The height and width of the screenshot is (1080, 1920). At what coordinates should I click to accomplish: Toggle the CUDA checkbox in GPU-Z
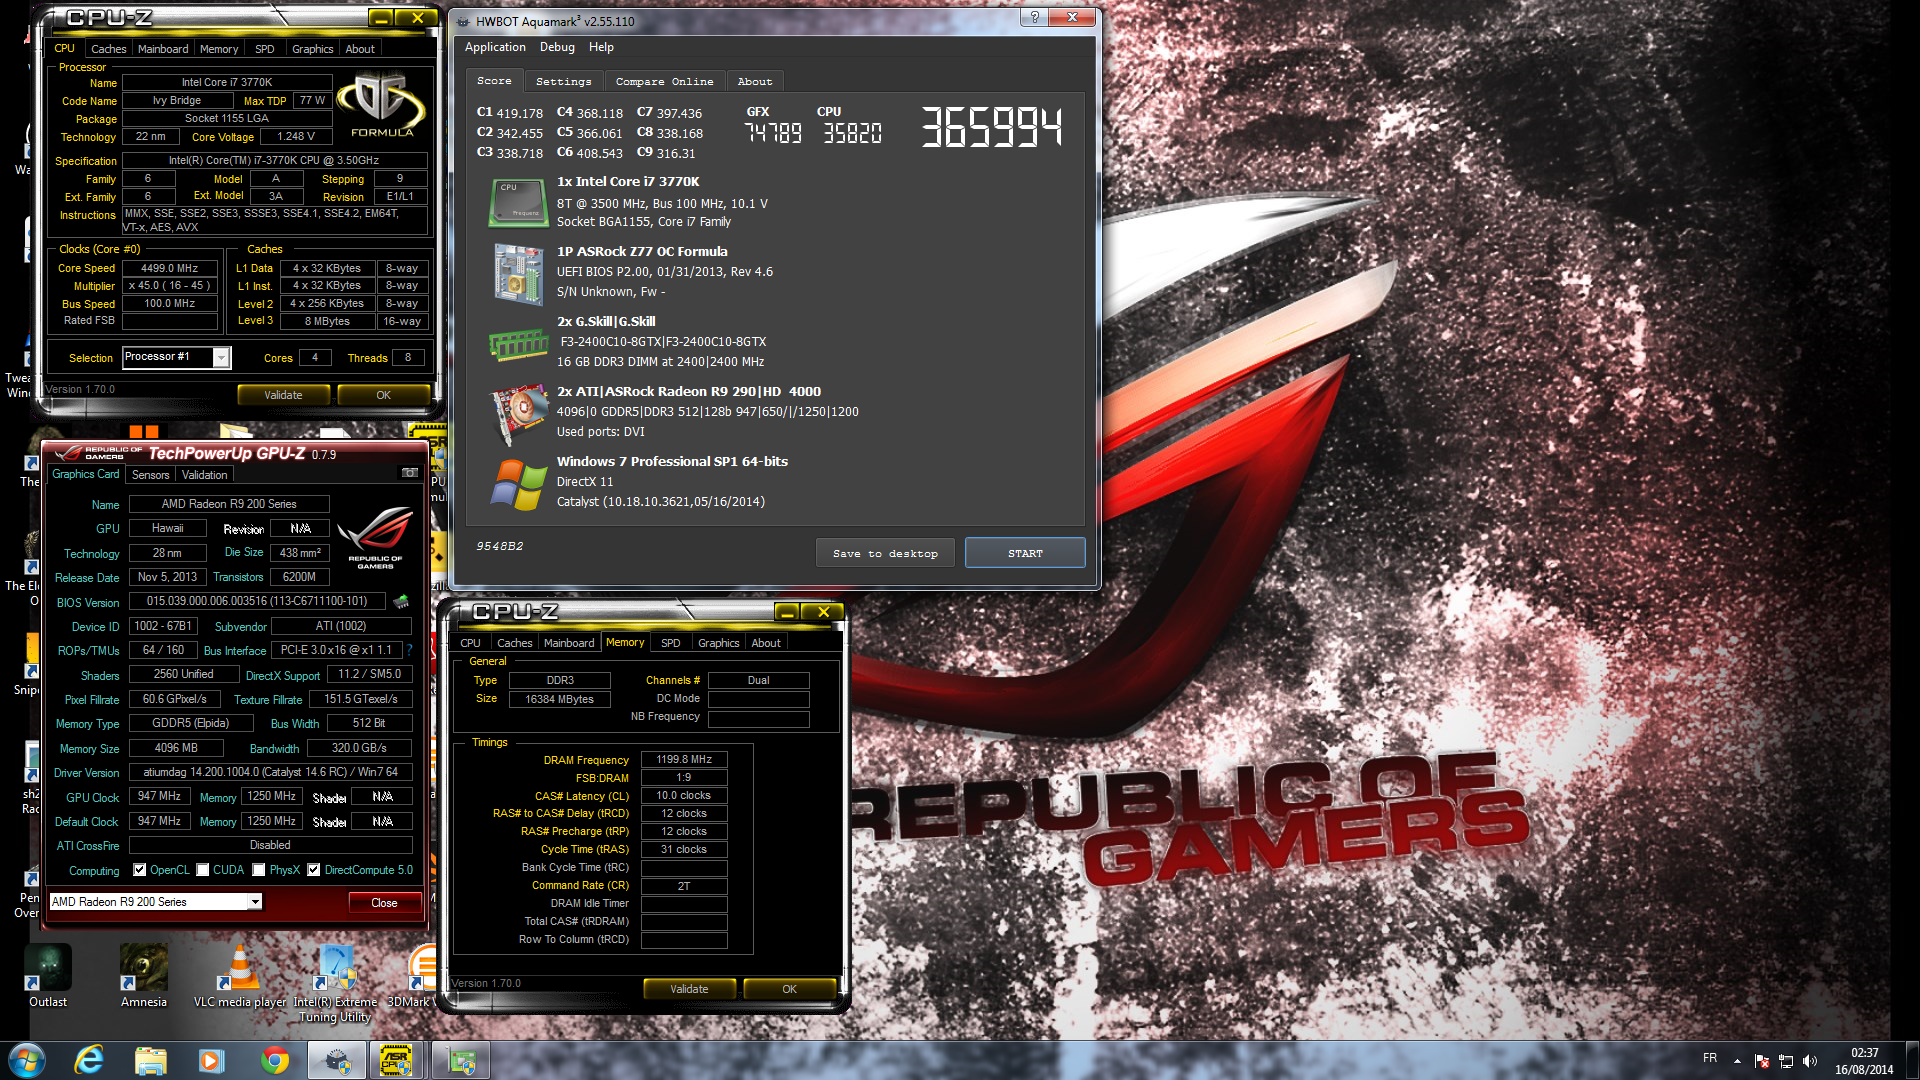[x=203, y=870]
